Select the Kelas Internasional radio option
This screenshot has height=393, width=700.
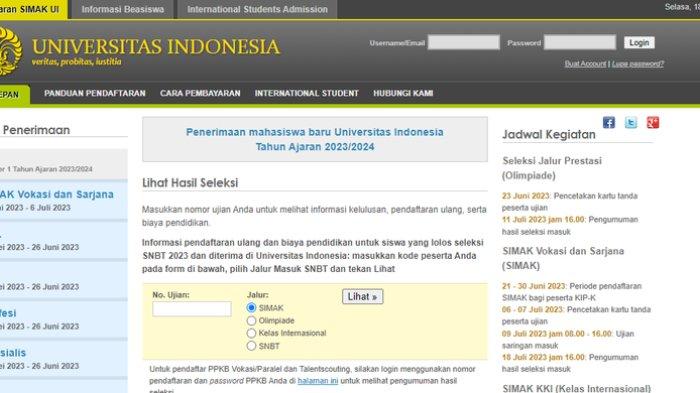point(251,333)
